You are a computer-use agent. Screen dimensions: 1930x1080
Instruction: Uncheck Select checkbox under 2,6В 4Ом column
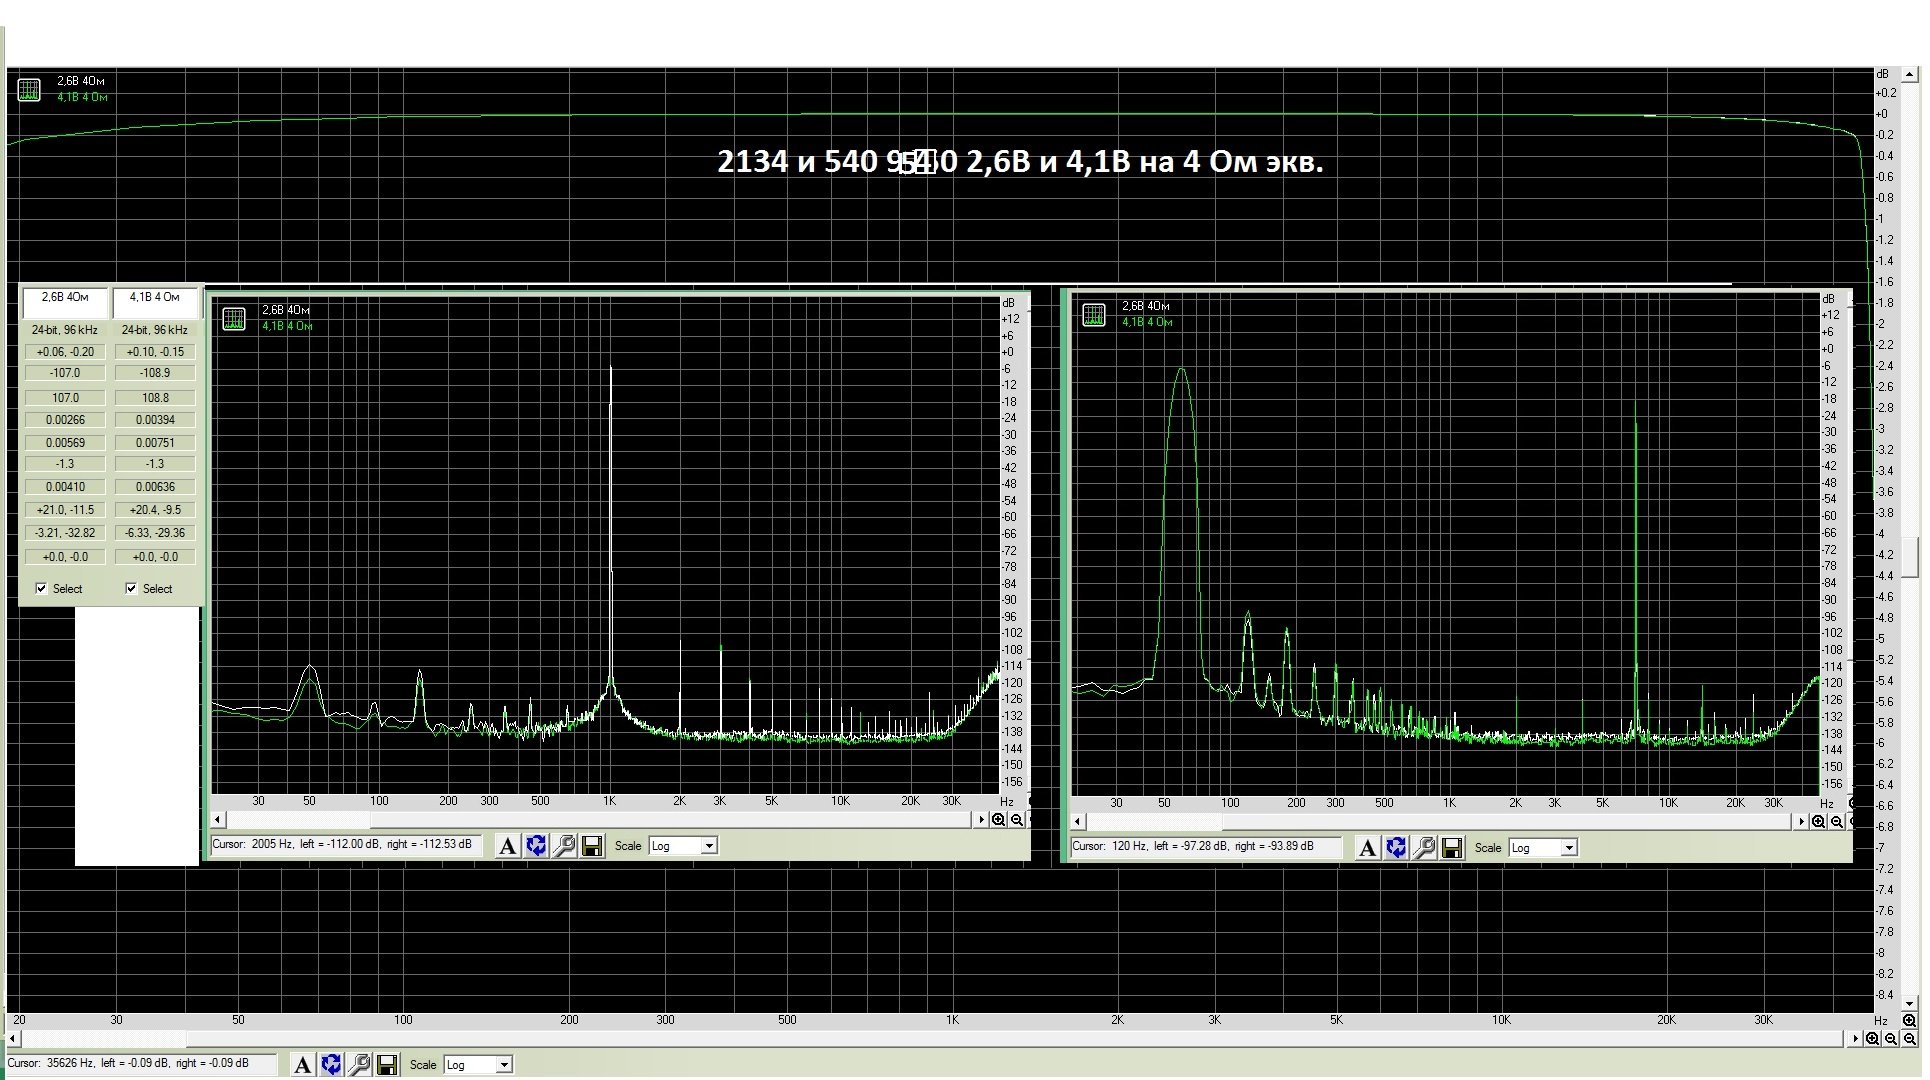pyautogui.click(x=41, y=589)
